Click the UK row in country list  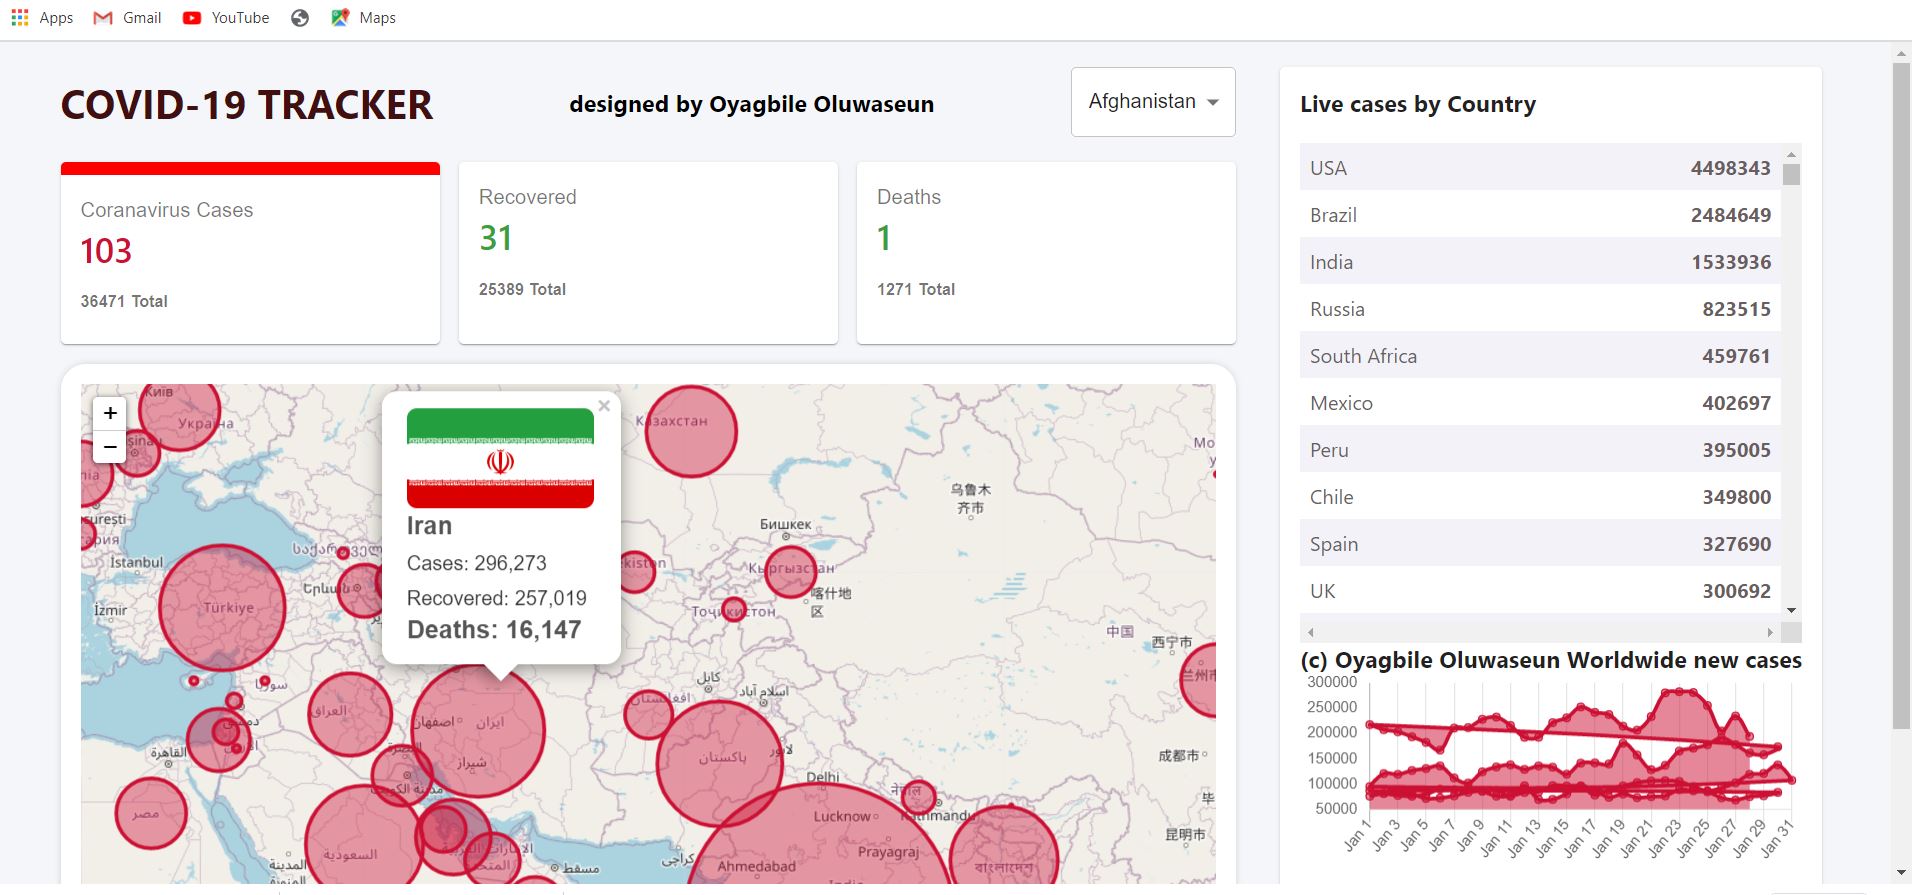(1540, 591)
